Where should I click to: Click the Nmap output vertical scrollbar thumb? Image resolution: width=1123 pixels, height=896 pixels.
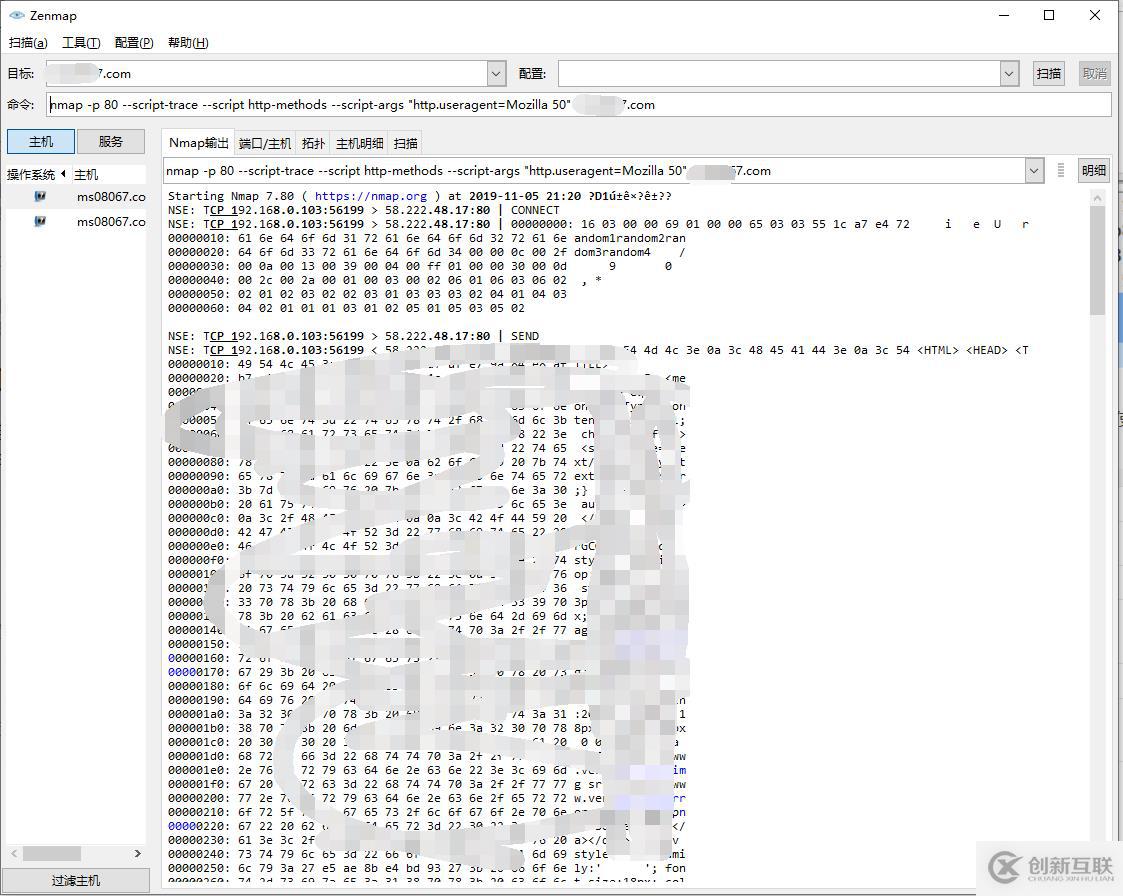pyautogui.click(x=1097, y=260)
